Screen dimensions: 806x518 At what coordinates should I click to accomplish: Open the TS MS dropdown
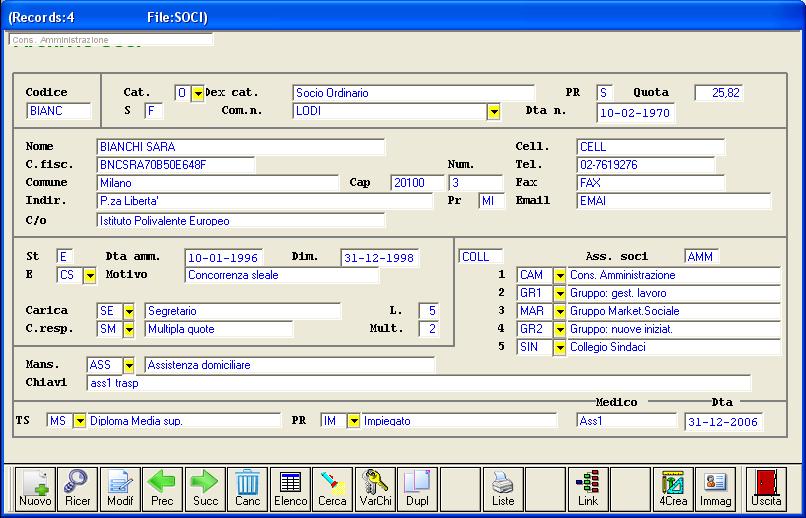click(x=80, y=421)
